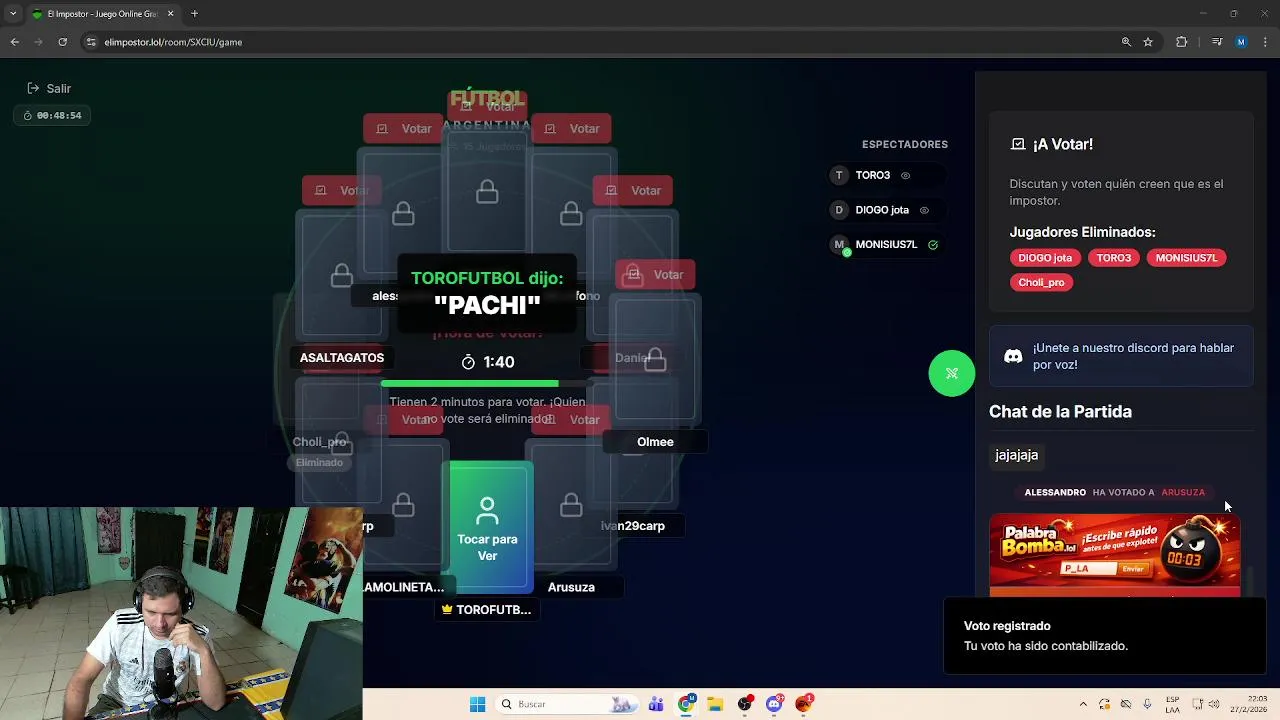Go back with browser back arrow
1280x720 pixels.
pos(15,42)
